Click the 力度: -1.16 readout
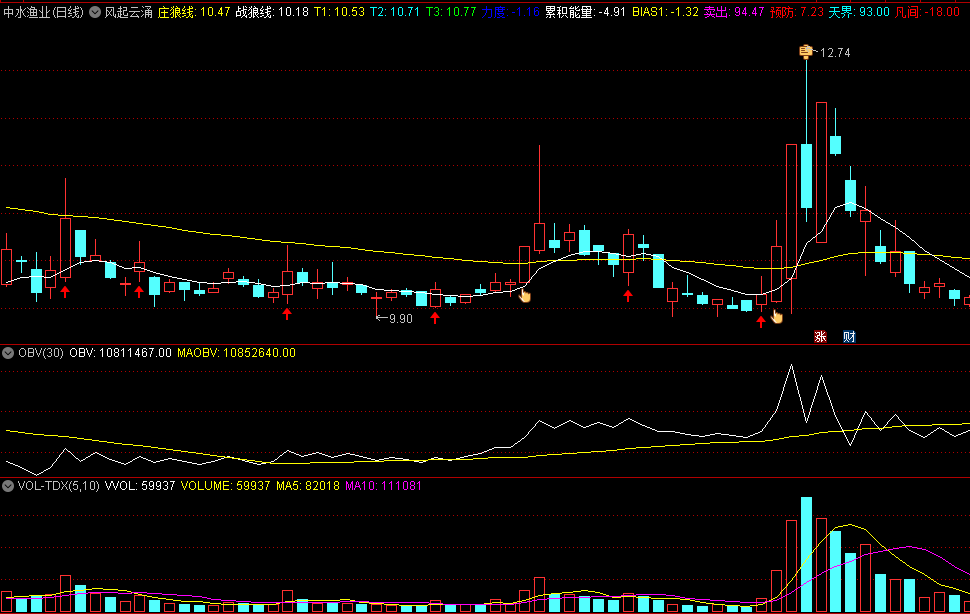The width and height of the screenshot is (970, 614). pyautogui.click(x=510, y=12)
